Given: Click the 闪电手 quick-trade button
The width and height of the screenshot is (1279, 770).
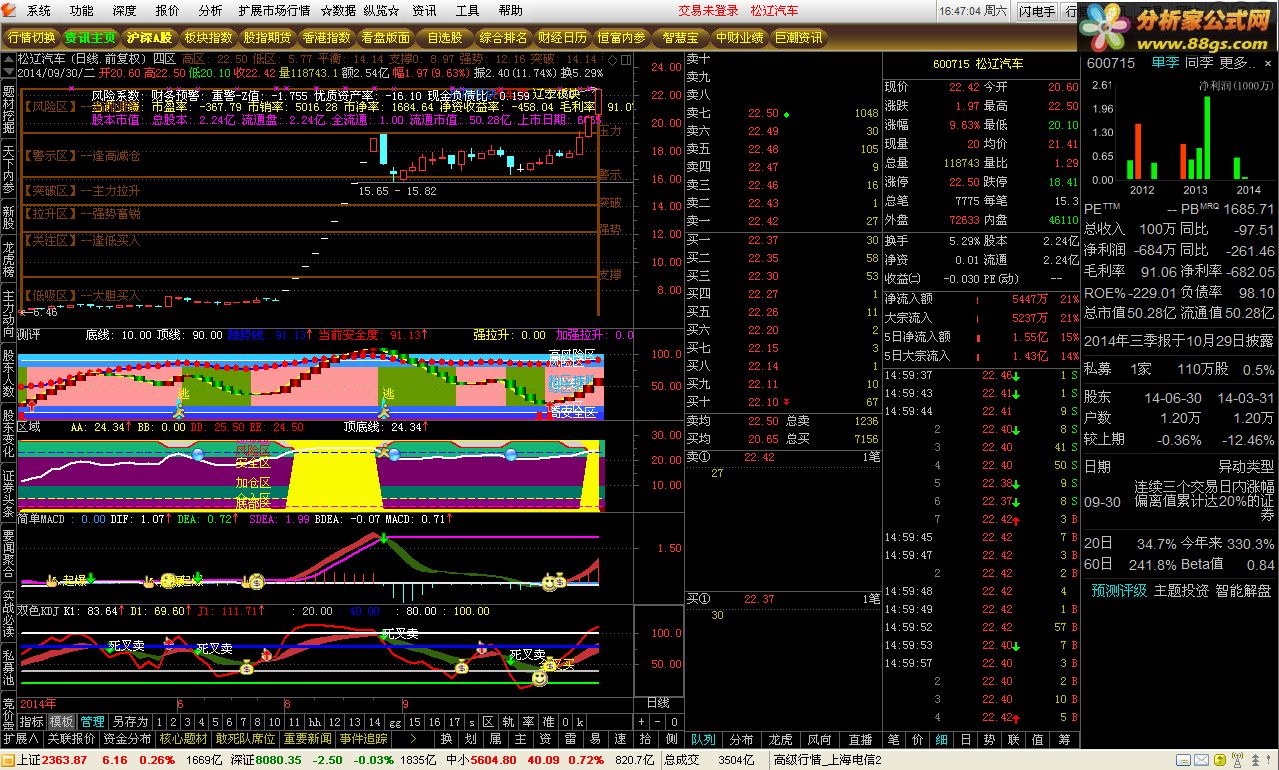Looking at the screenshot, I should tap(1036, 11).
